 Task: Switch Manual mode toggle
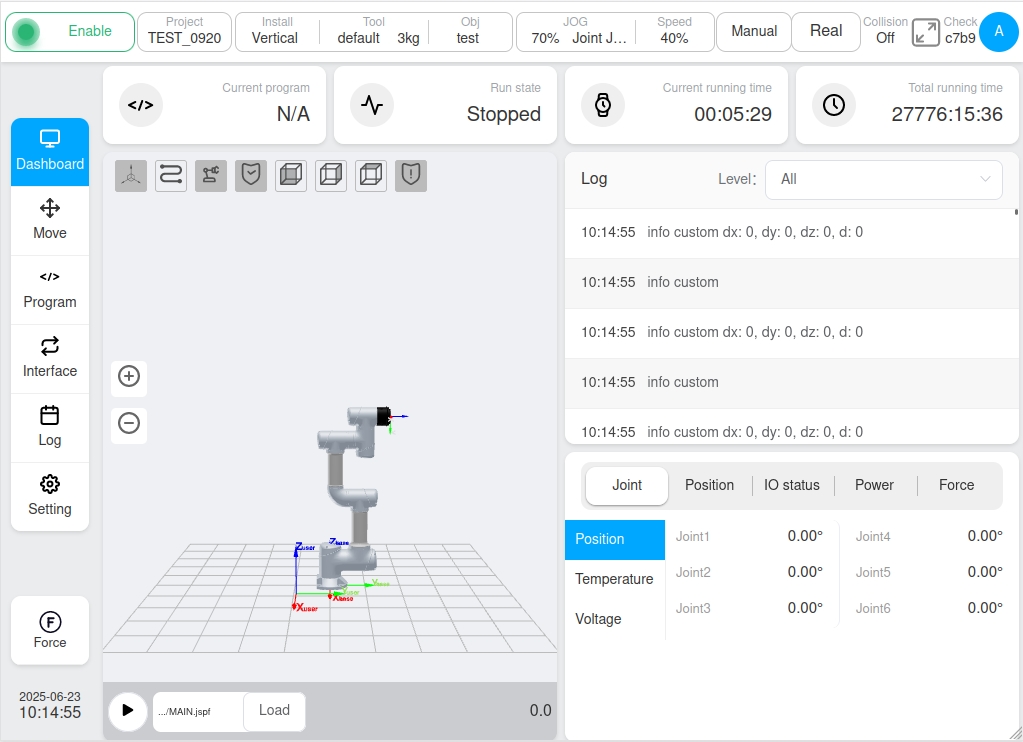754,31
